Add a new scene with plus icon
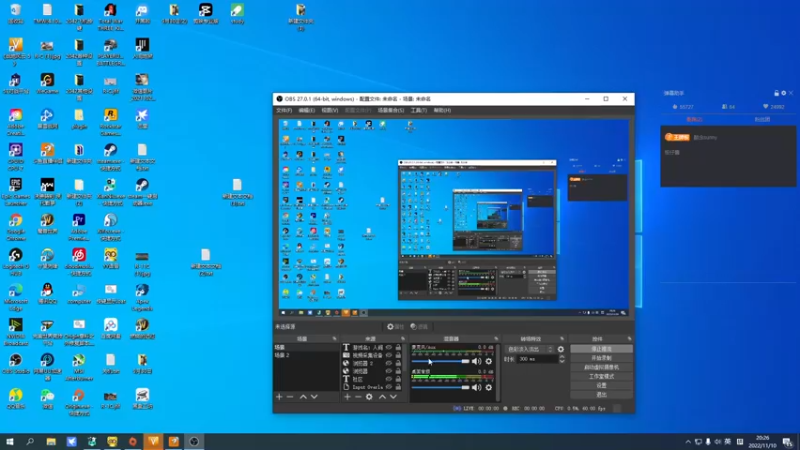The height and width of the screenshot is (450, 800). tap(279, 396)
